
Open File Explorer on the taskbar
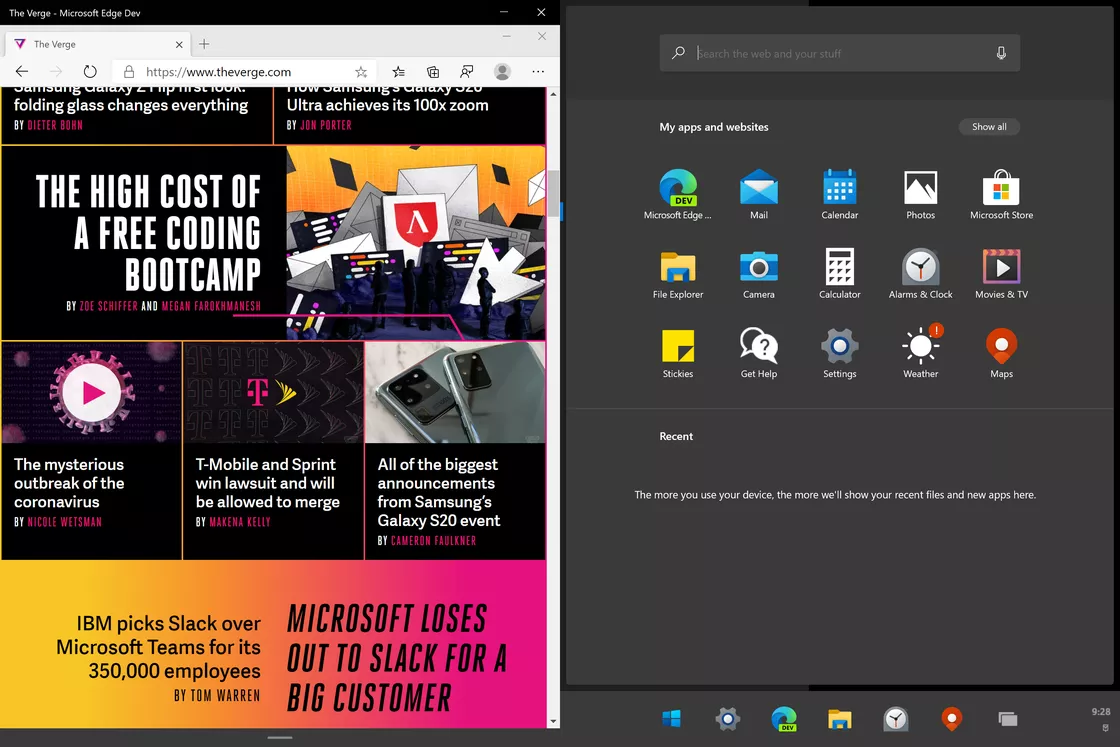tap(839, 719)
